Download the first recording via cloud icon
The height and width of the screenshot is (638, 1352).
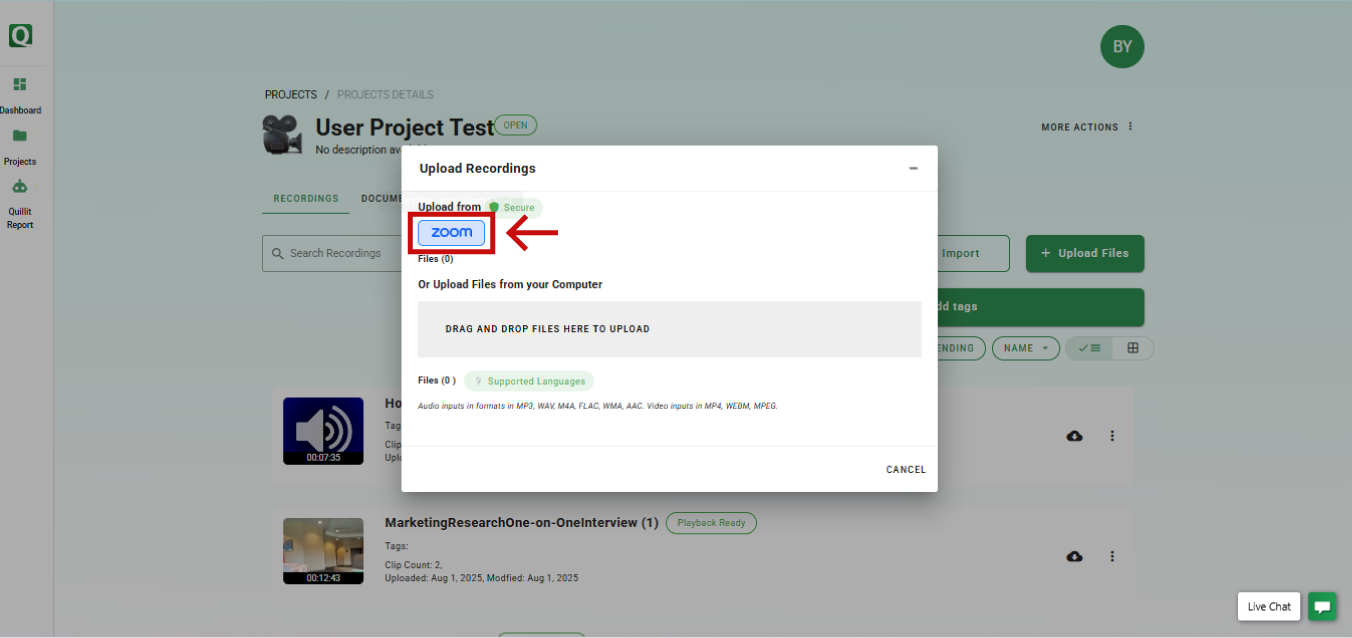[x=1075, y=436]
